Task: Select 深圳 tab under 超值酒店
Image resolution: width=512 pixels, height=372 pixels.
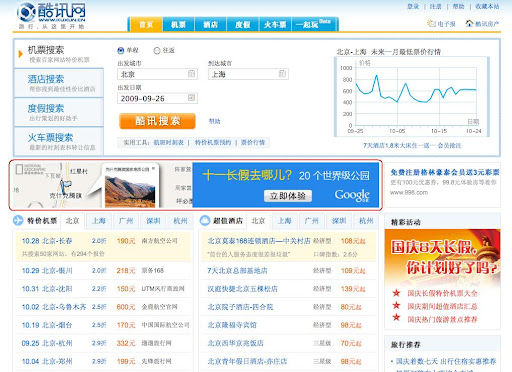Action: point(339,221)
